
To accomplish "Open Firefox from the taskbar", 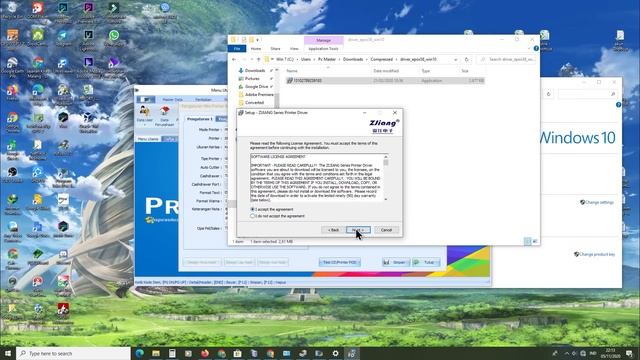I will (205, 353).
